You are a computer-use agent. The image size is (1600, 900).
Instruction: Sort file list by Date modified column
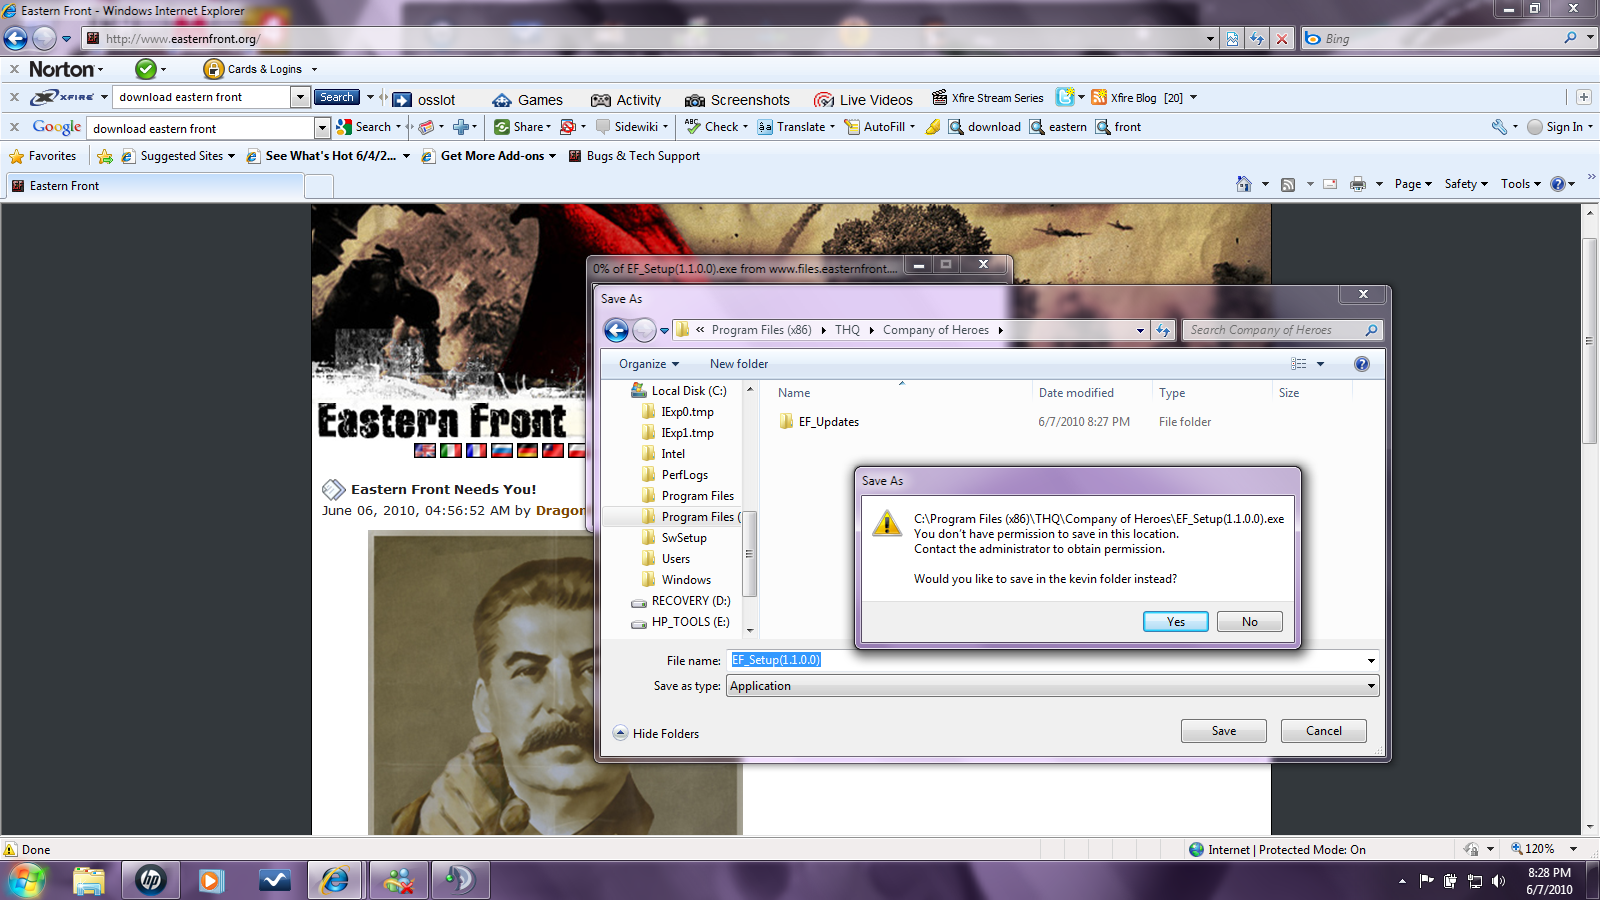[1076, 393]
